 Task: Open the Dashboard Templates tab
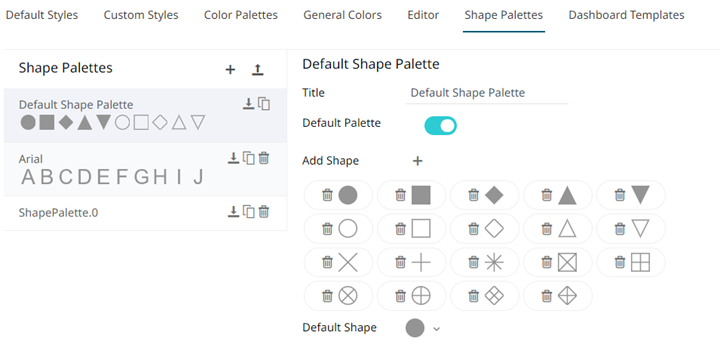click(626, 15)
